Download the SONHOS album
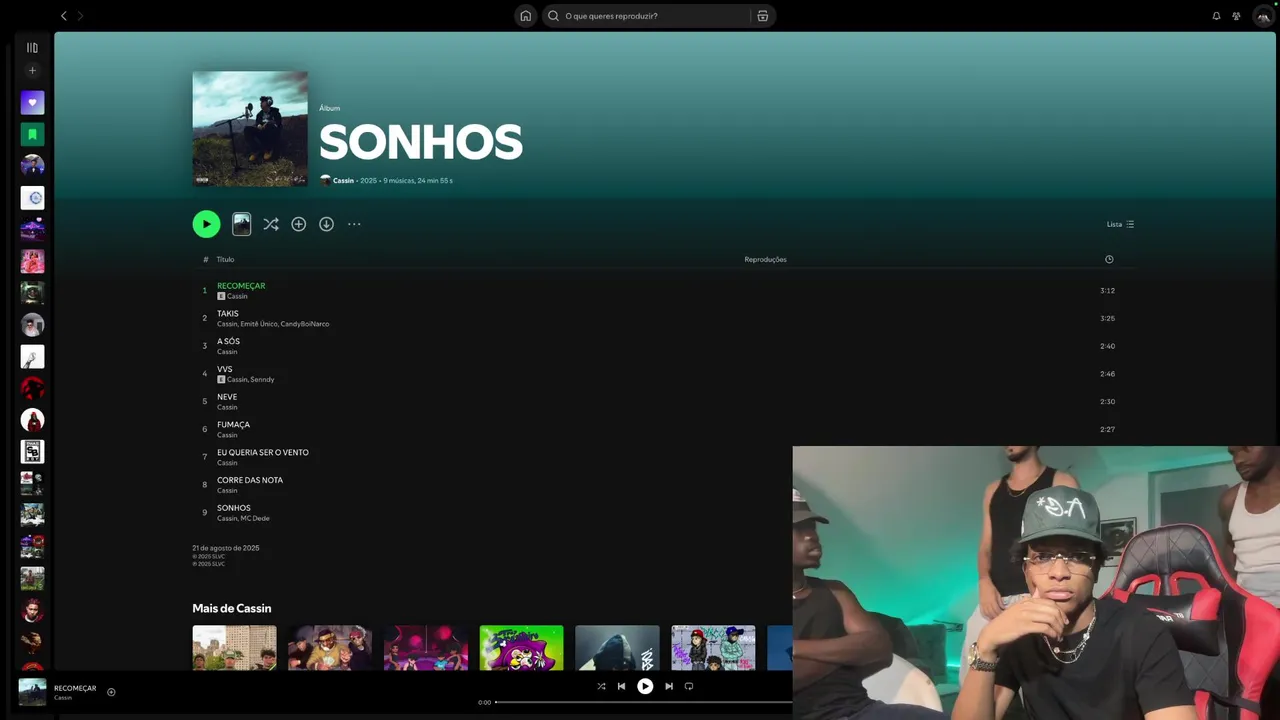This screenshot has height=720, width=1280. tap(326, 224)
